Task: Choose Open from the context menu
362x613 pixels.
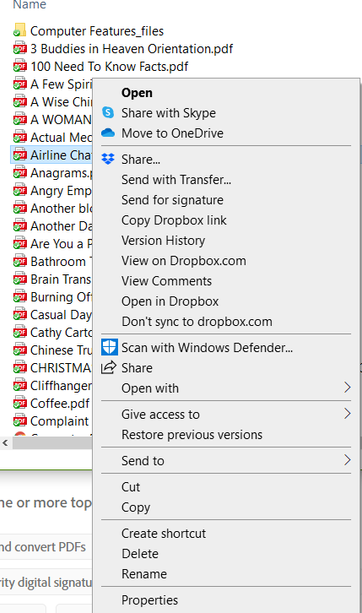Action: point(137,93)
